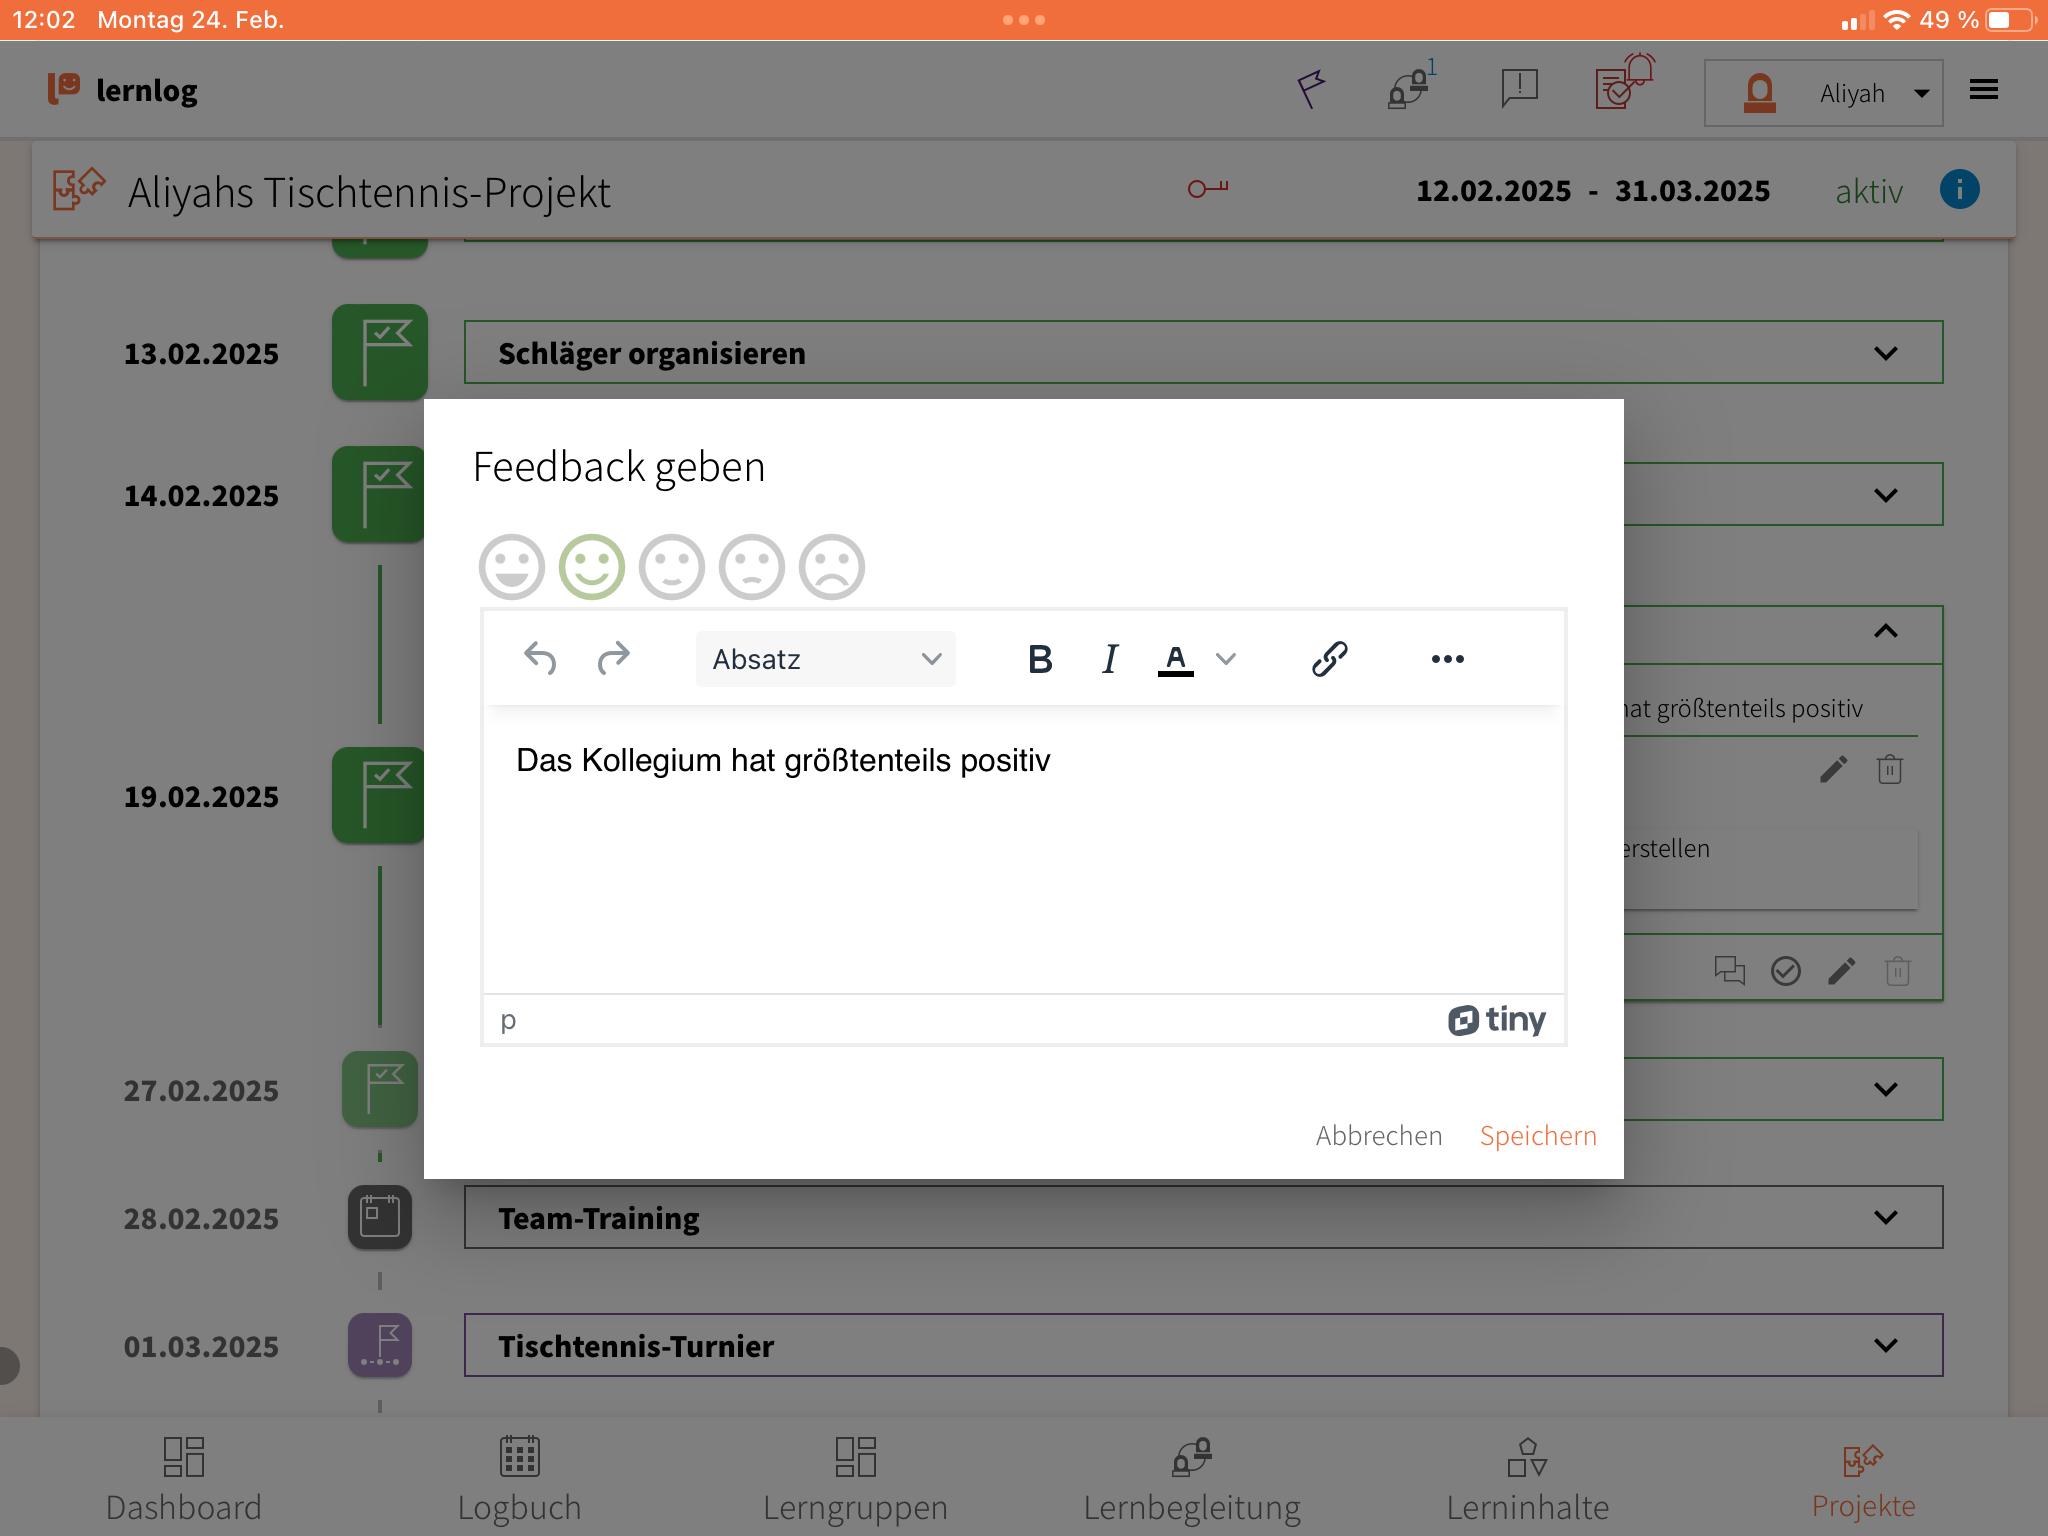2048x1536 pixels.
Task: Switch to the Lernbegleitung tab
Action: click(1192, 1480)
